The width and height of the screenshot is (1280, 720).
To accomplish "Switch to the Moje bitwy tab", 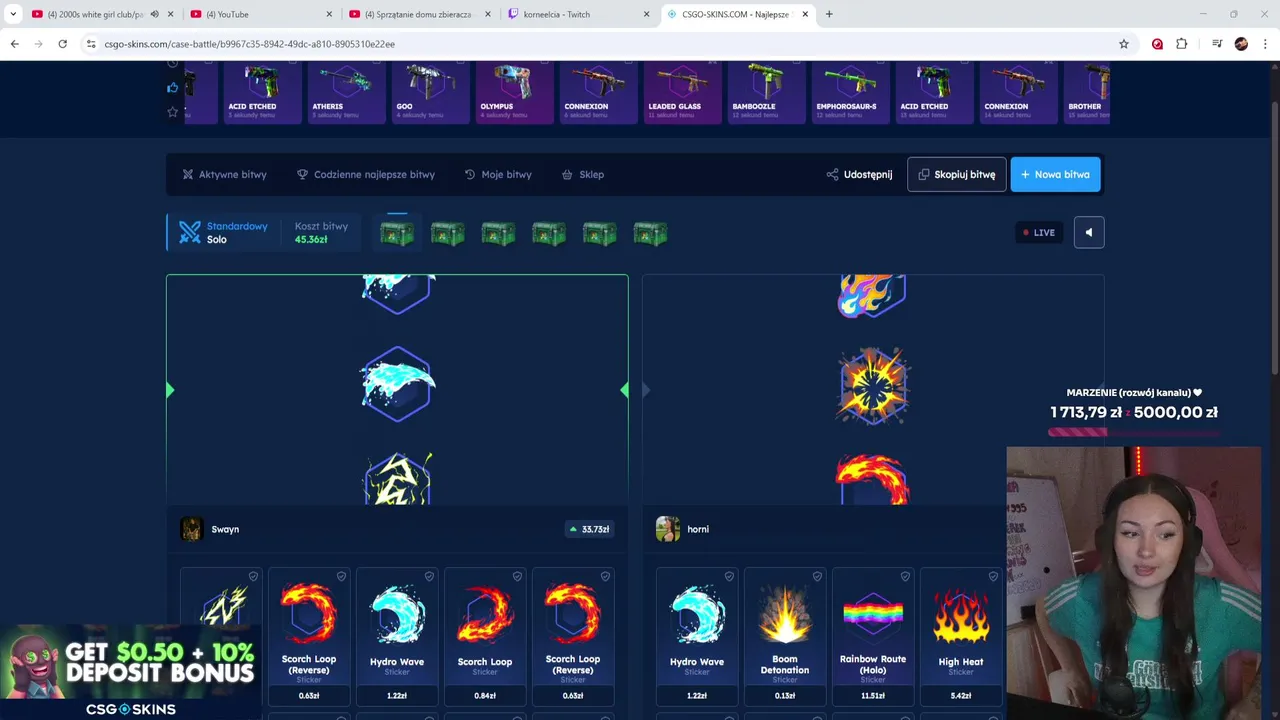I will click(498, 174).
